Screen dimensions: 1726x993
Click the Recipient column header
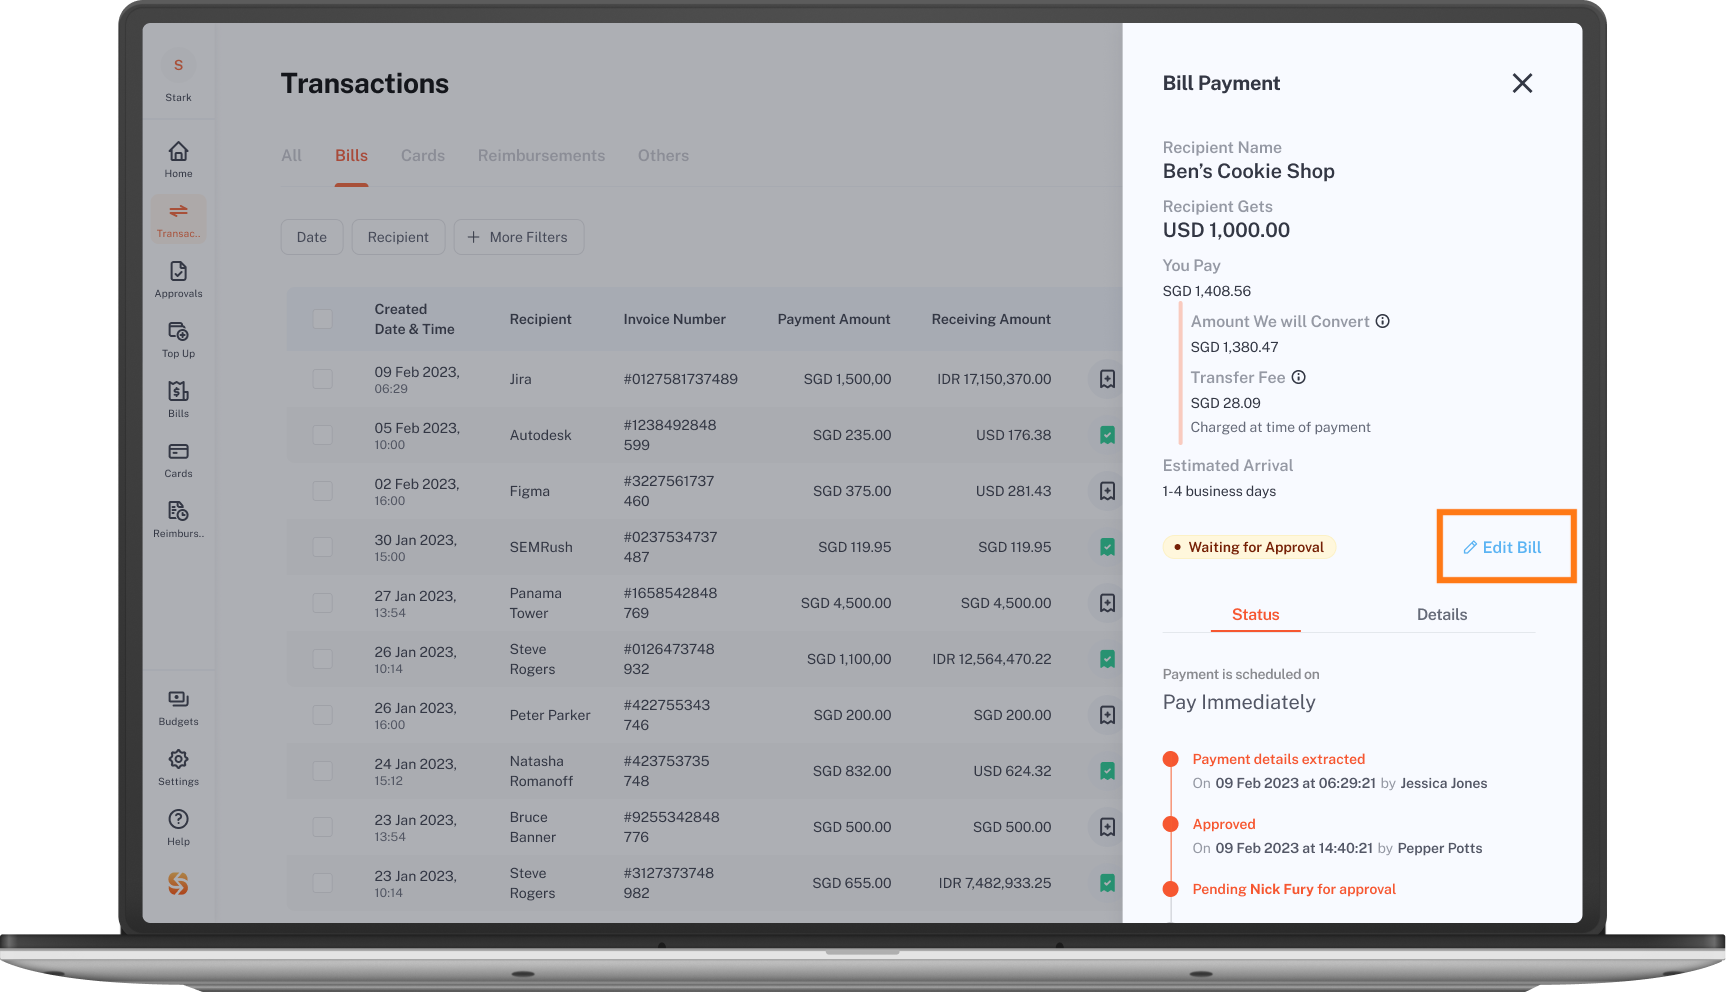[x=541, y=319]
